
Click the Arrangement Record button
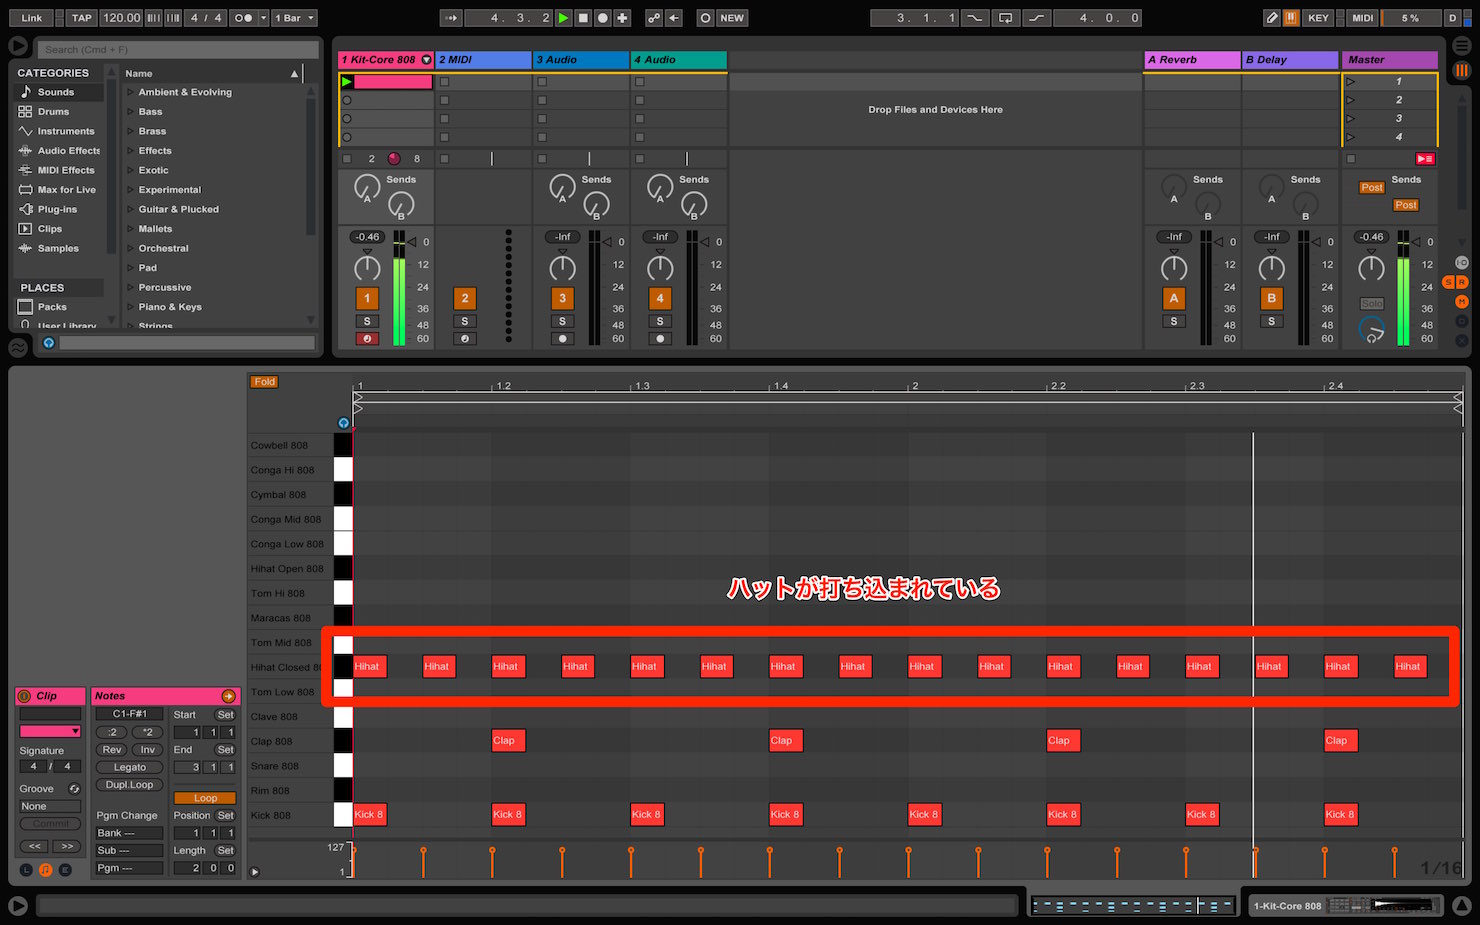click(602, 18)
